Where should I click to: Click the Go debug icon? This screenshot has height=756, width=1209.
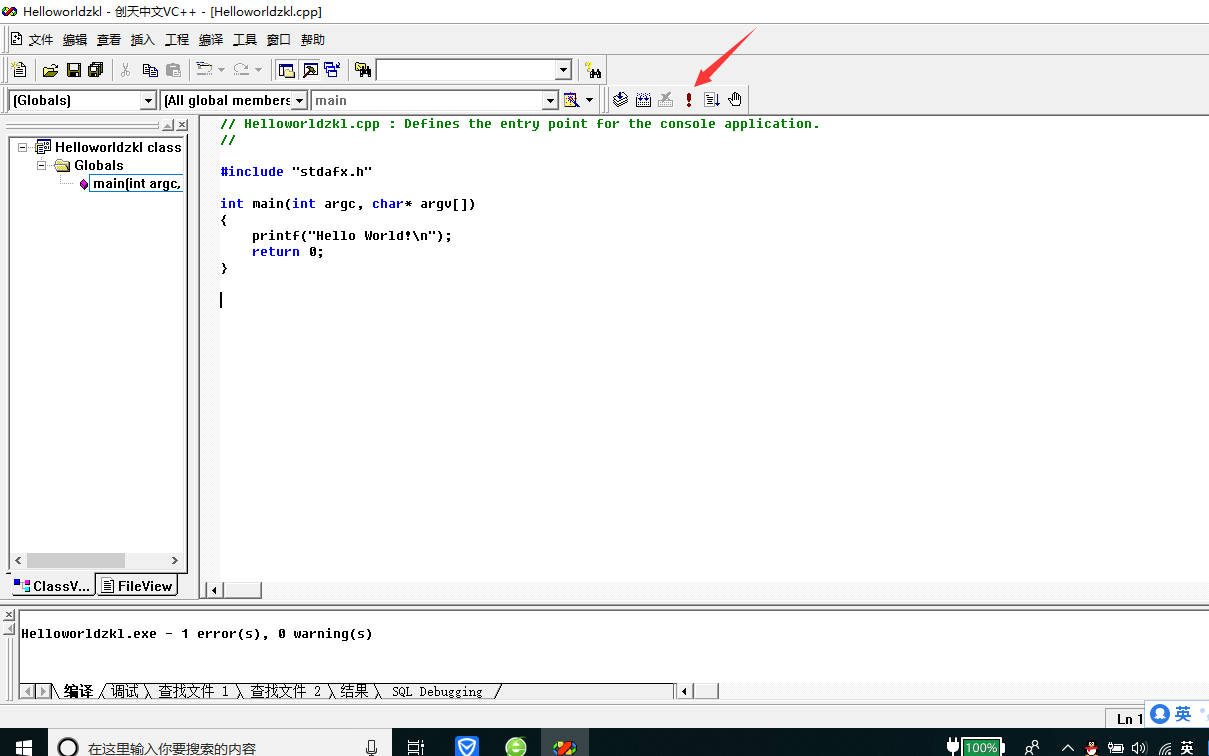point(712,100)
